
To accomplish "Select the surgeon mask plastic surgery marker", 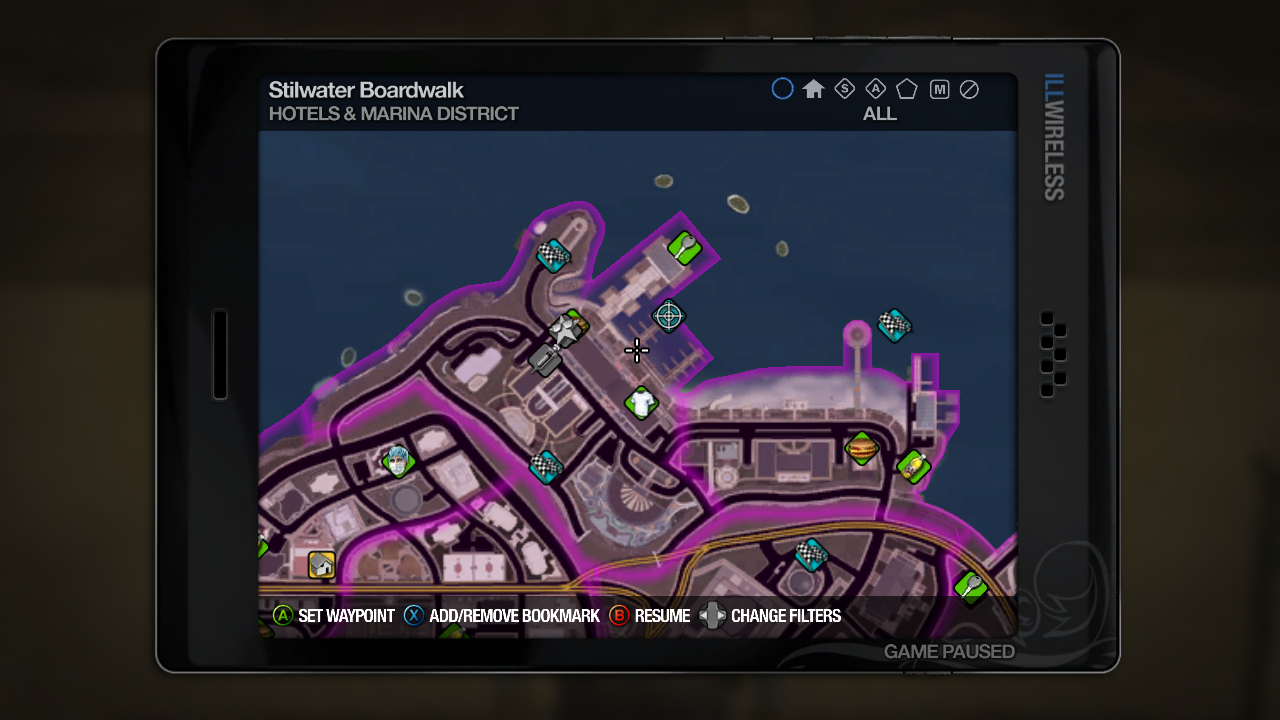I will [x=398, y=461].
